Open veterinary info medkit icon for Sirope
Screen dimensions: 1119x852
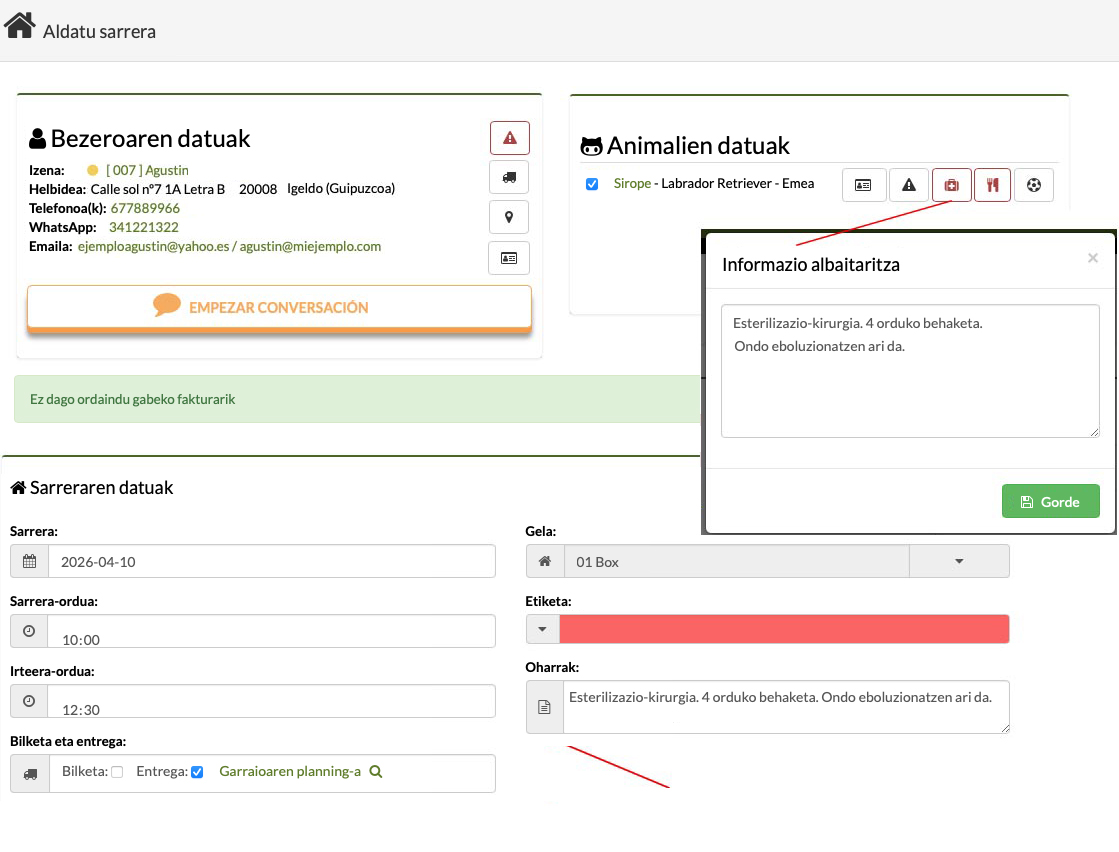coord(951,185)
